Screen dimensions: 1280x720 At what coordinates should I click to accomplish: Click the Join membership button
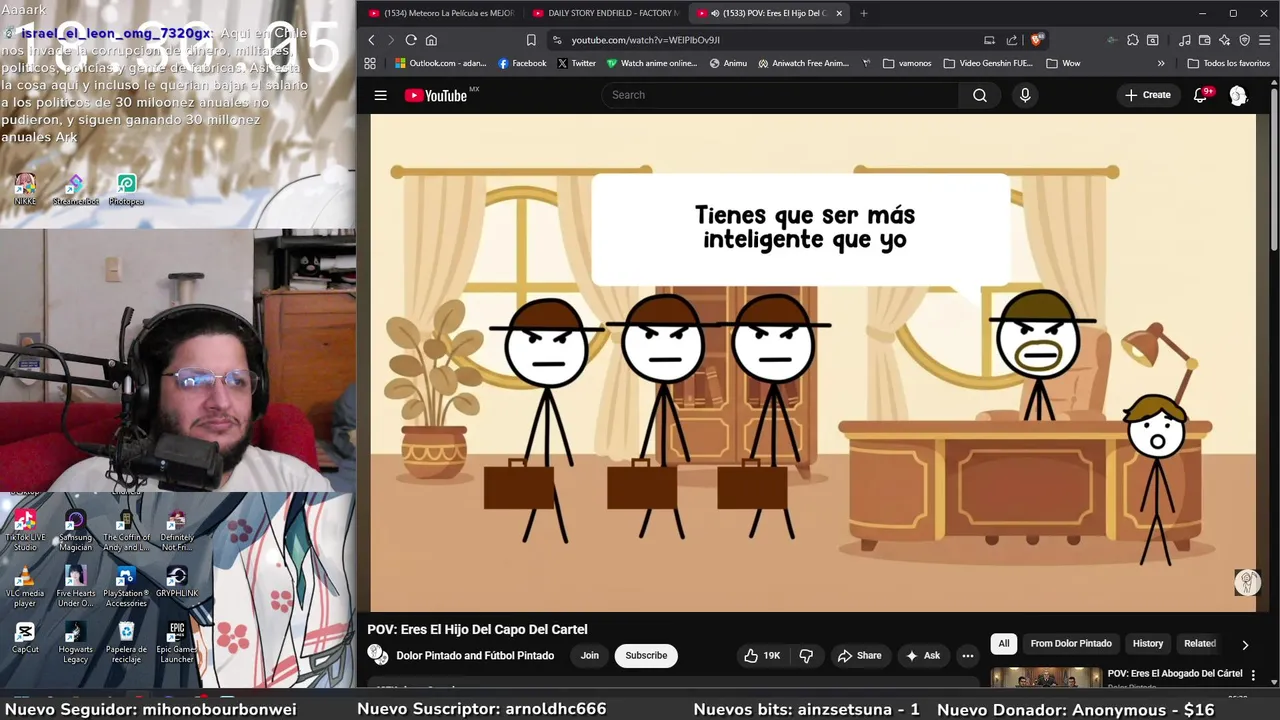coord(590,655)
